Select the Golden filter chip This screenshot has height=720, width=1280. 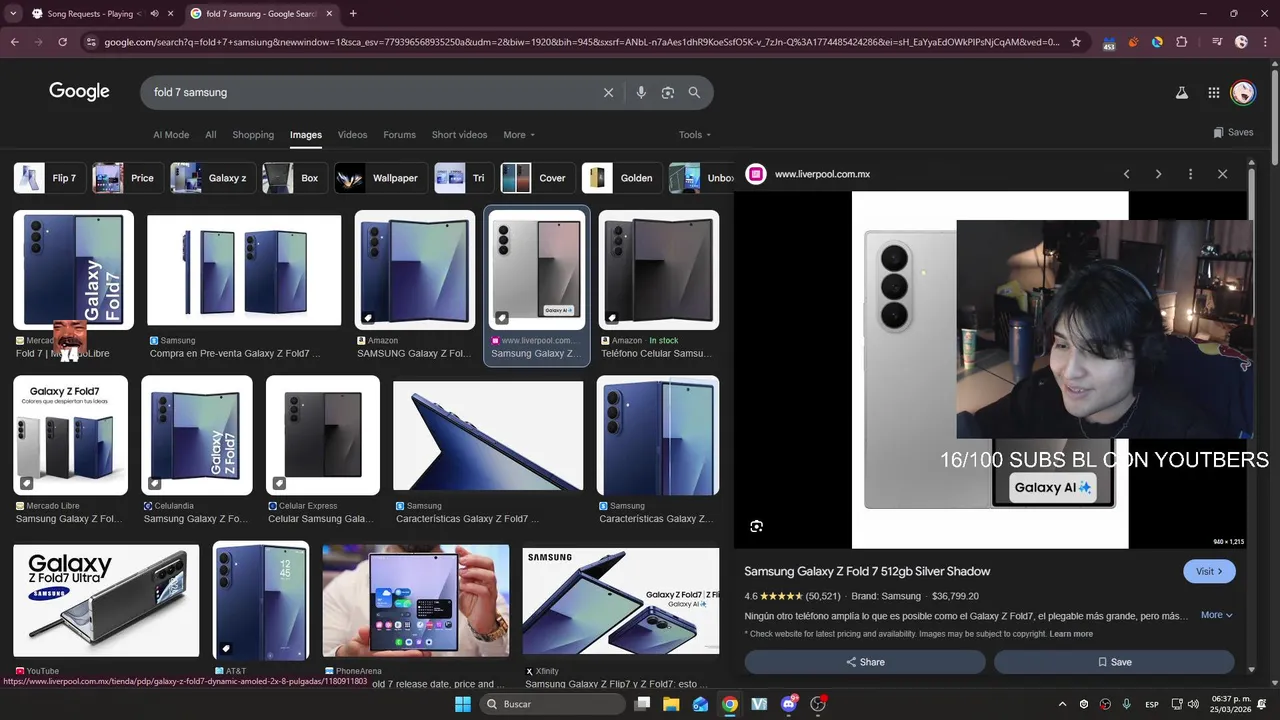click(x=621, y=178)
